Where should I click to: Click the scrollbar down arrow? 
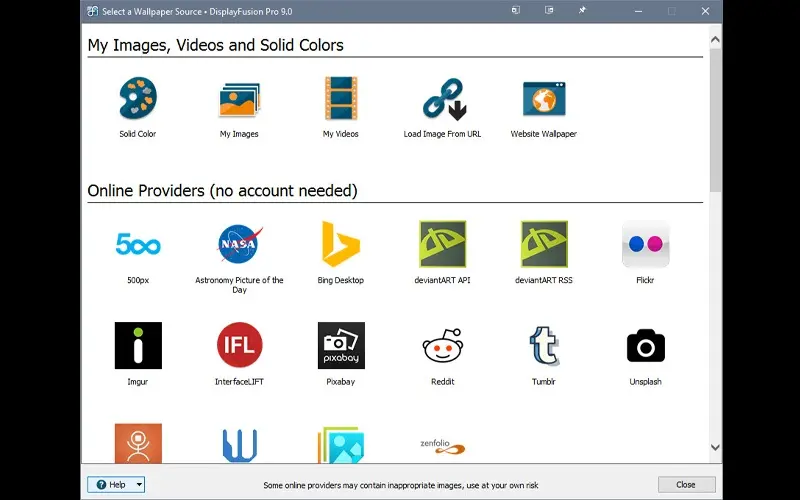pos(715,448)
